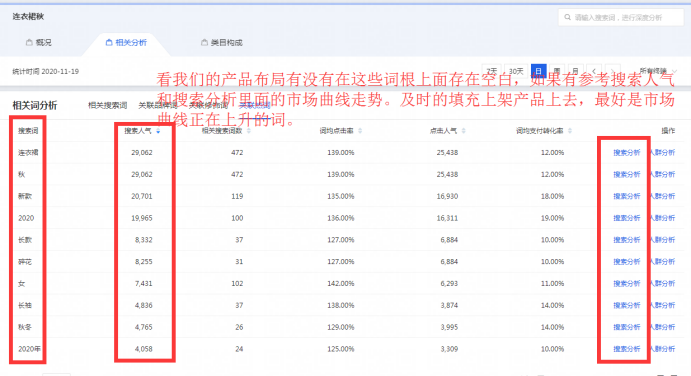Switch to 类目构成 tab

pyautogui.click(x=222, y=43)
